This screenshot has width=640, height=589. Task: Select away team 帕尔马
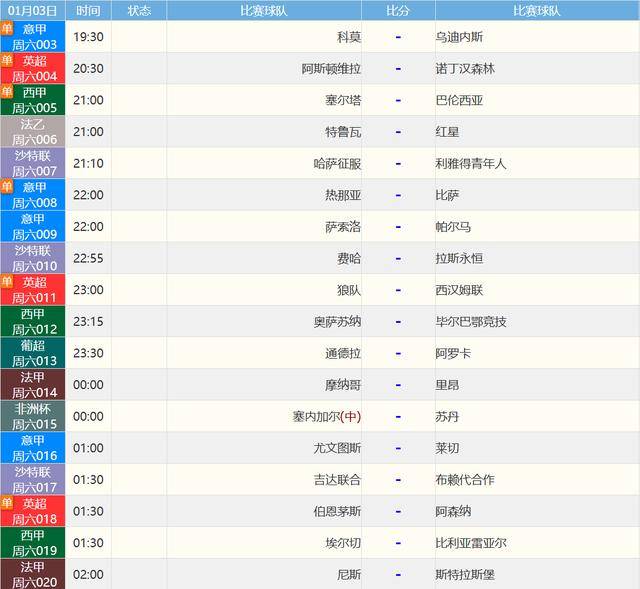(x=453, y=227)
